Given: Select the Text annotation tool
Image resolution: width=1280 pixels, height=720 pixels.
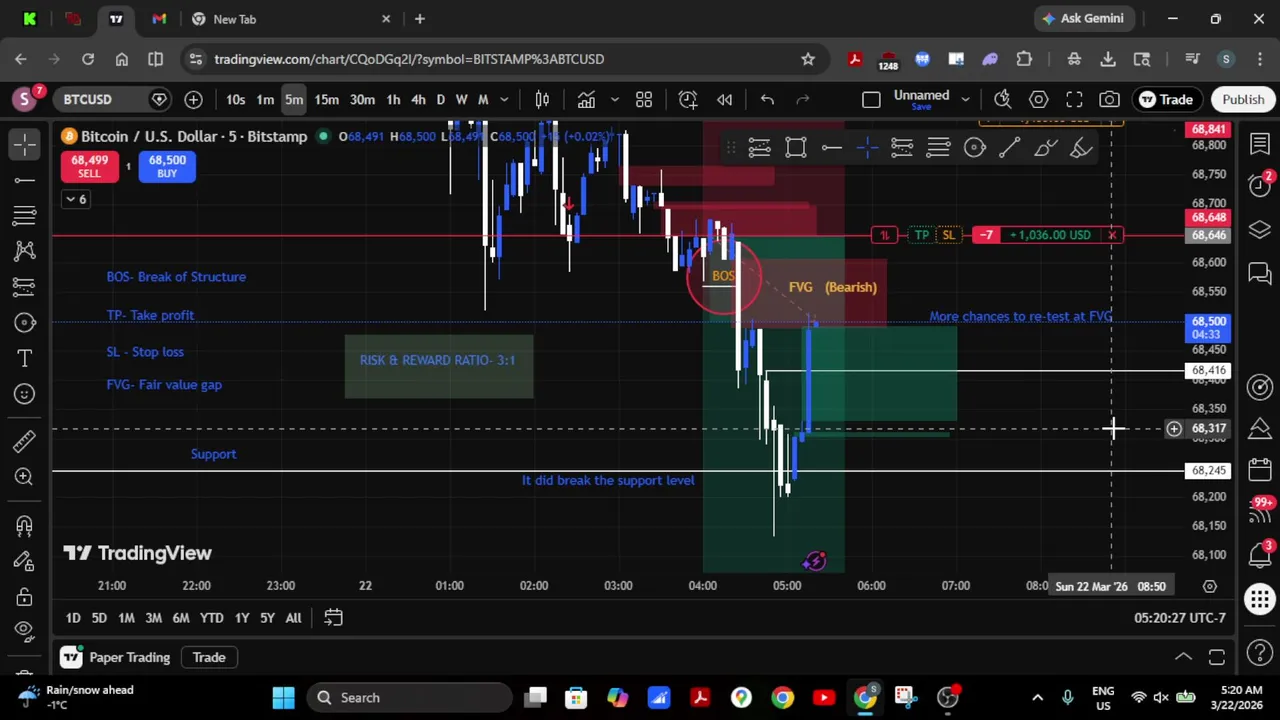Looking at the screenshot, I should click(25, 358).
